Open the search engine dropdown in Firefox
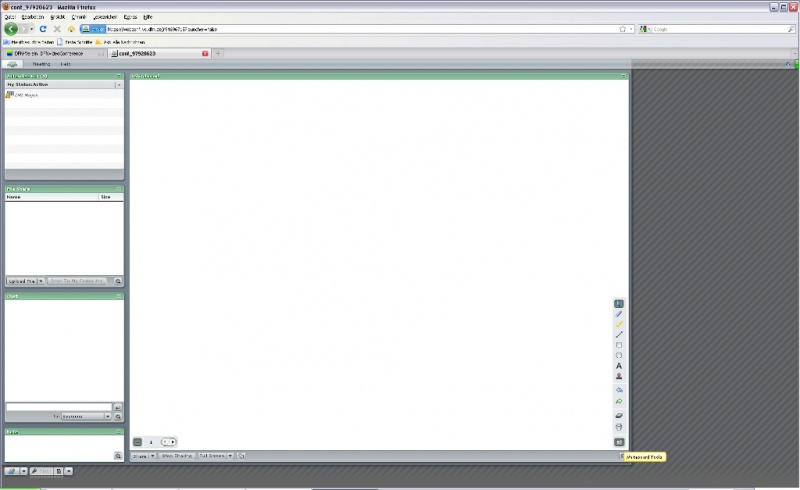Viewport: 800px width, 490px height. [x=649, y=29]
